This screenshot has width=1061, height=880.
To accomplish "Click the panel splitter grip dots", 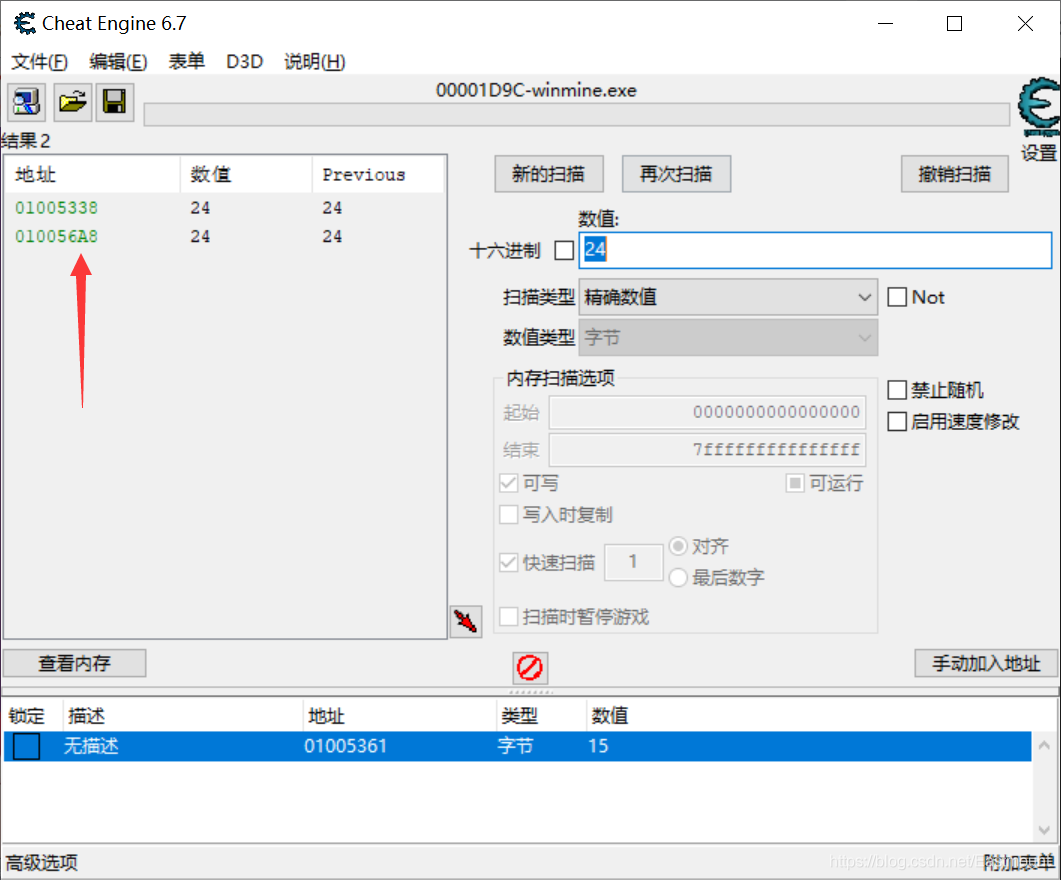I will point(531,692).
